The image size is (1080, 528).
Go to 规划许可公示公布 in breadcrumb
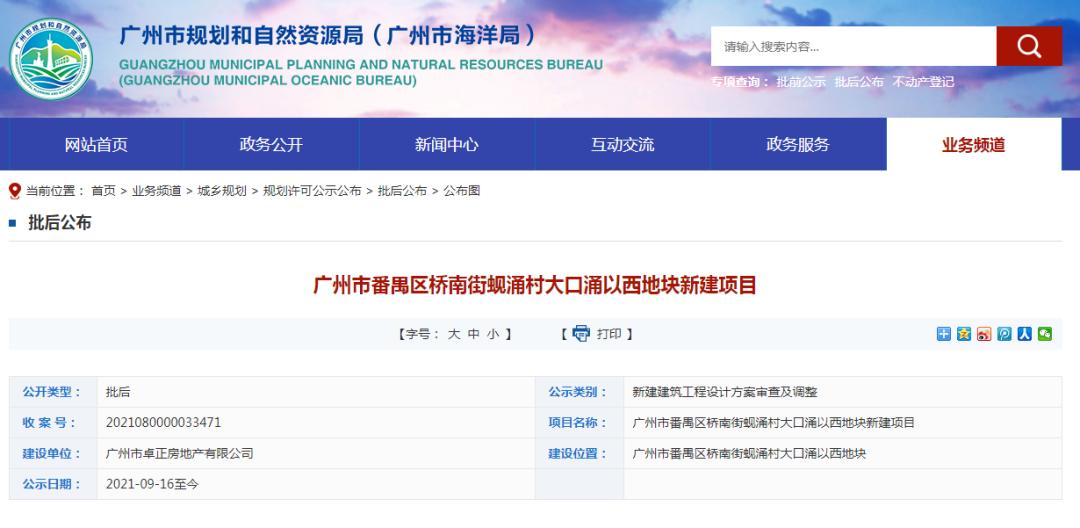[x=312, y=191]
